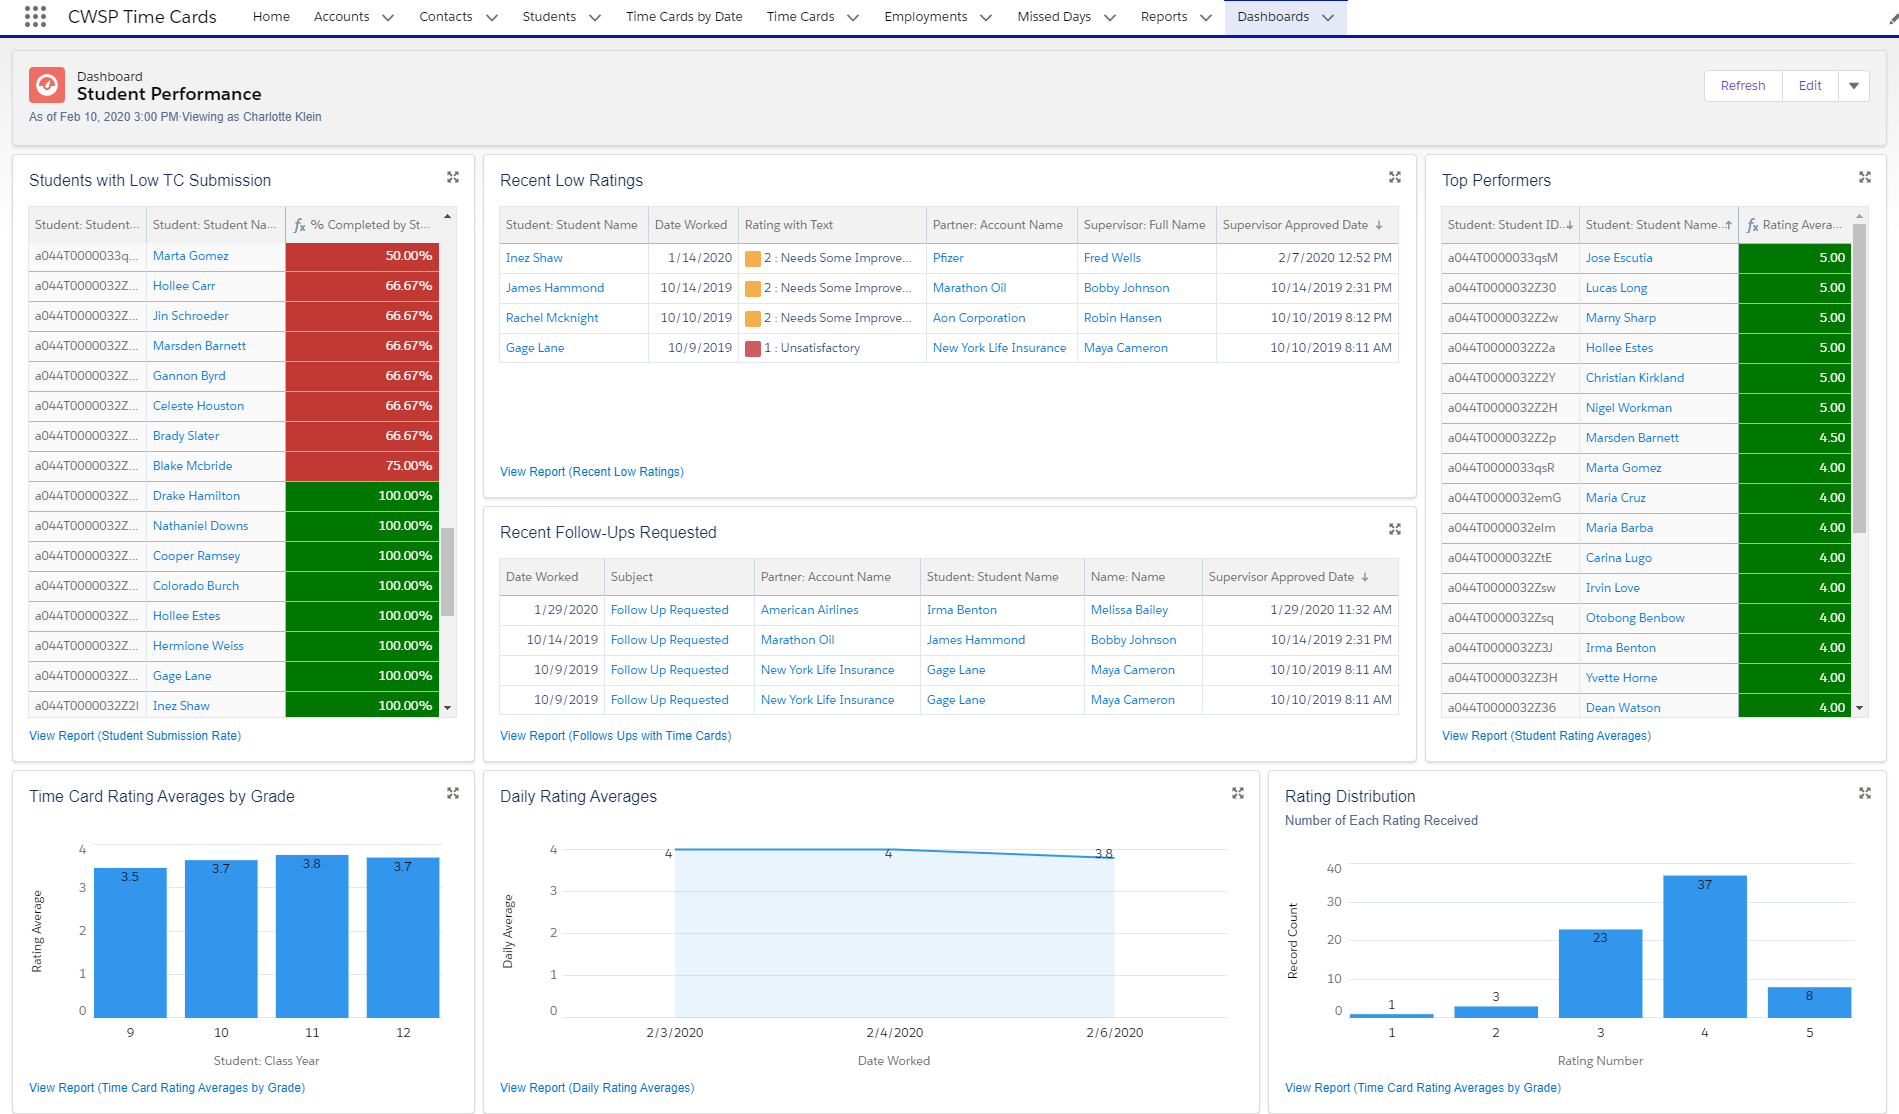Screen dimensions: 1899x1114
Task: Open Maya Cameron in Recent Low Ratings
Action: click(x=1126, y=348)
